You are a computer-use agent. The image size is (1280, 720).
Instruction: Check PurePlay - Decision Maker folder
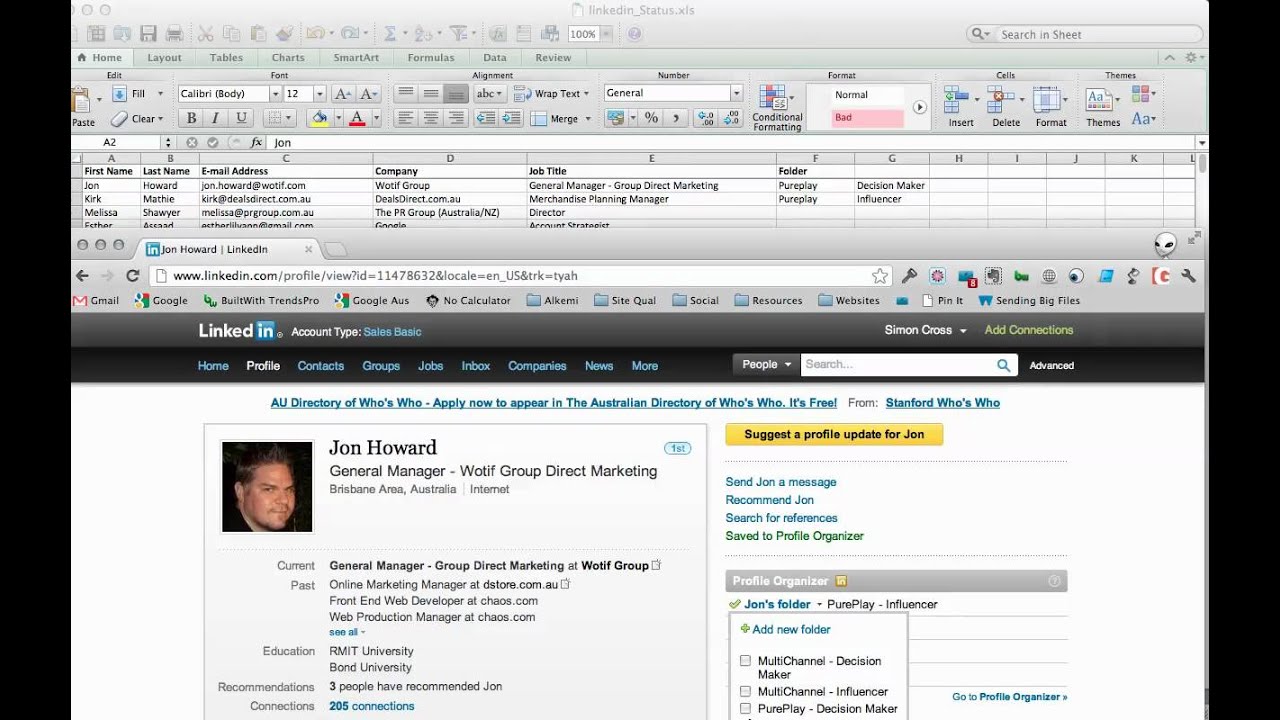pyautogui.click(x=745, y=709)
